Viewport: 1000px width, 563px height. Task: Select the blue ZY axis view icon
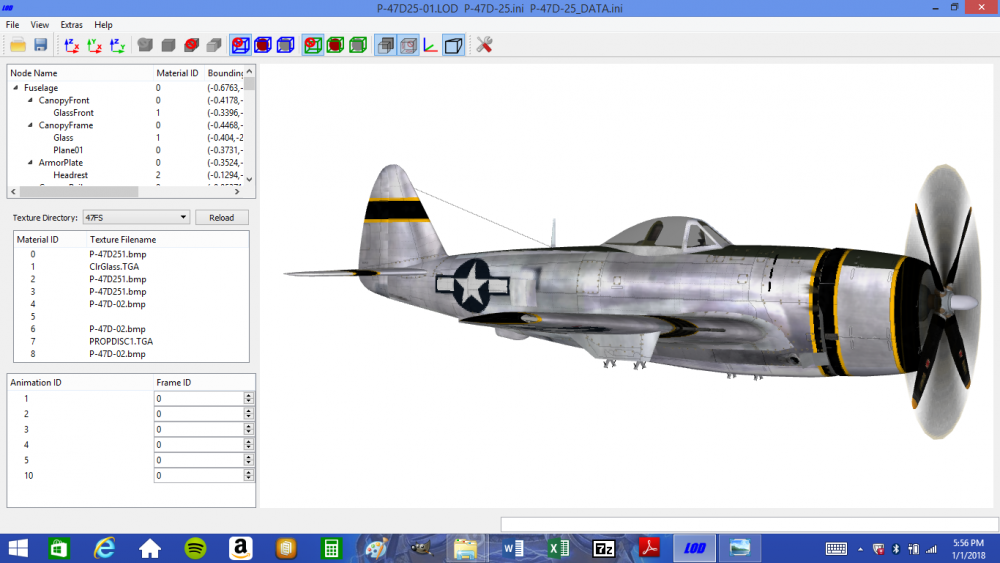117,45
